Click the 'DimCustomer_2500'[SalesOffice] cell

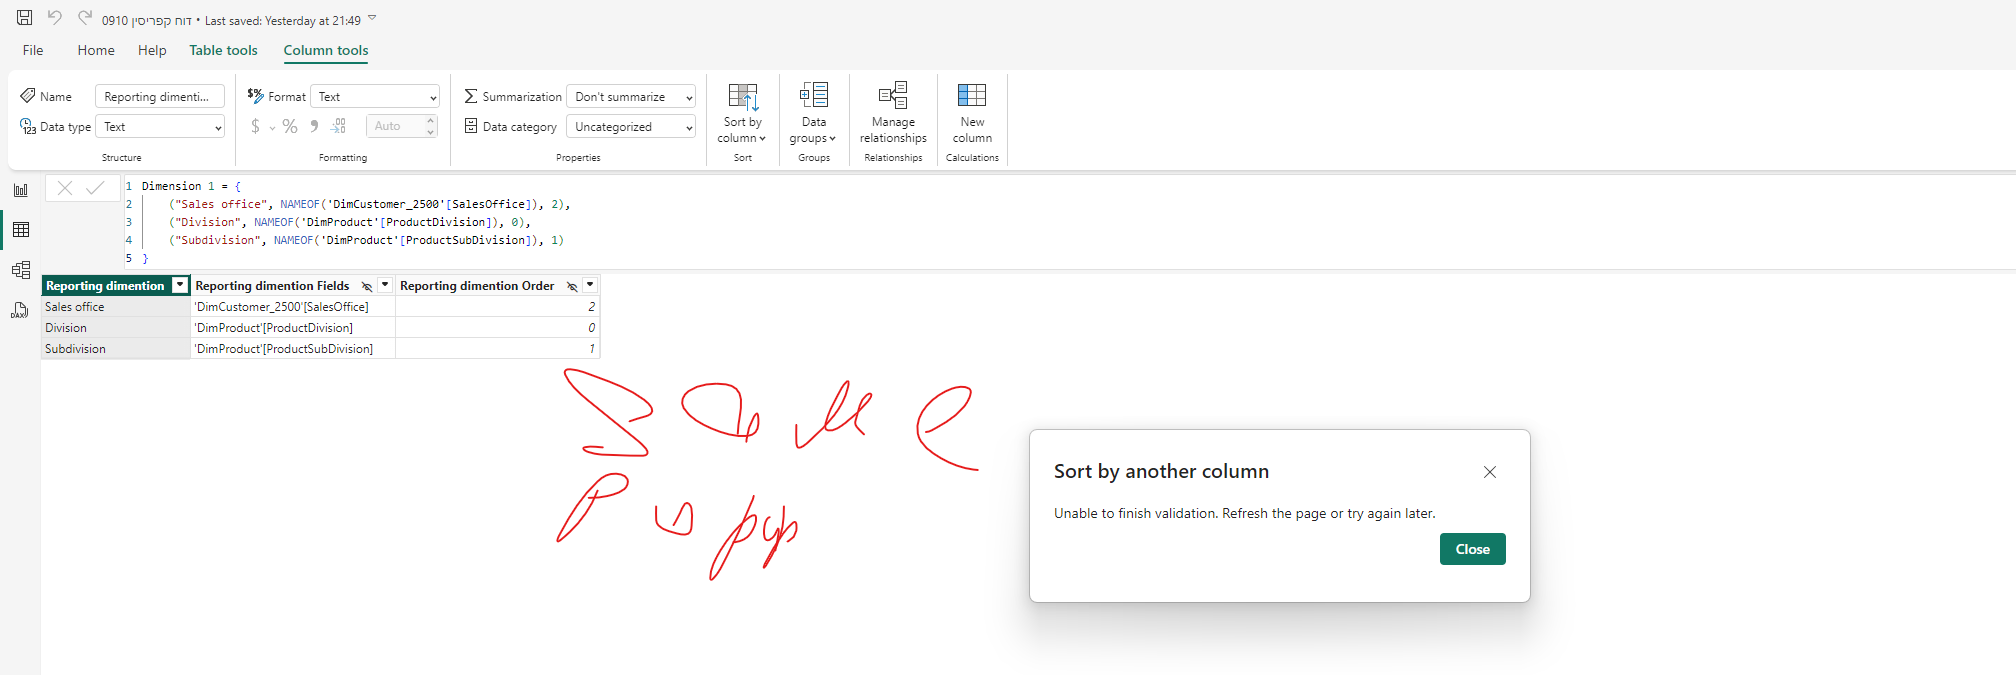click(293, 307)
